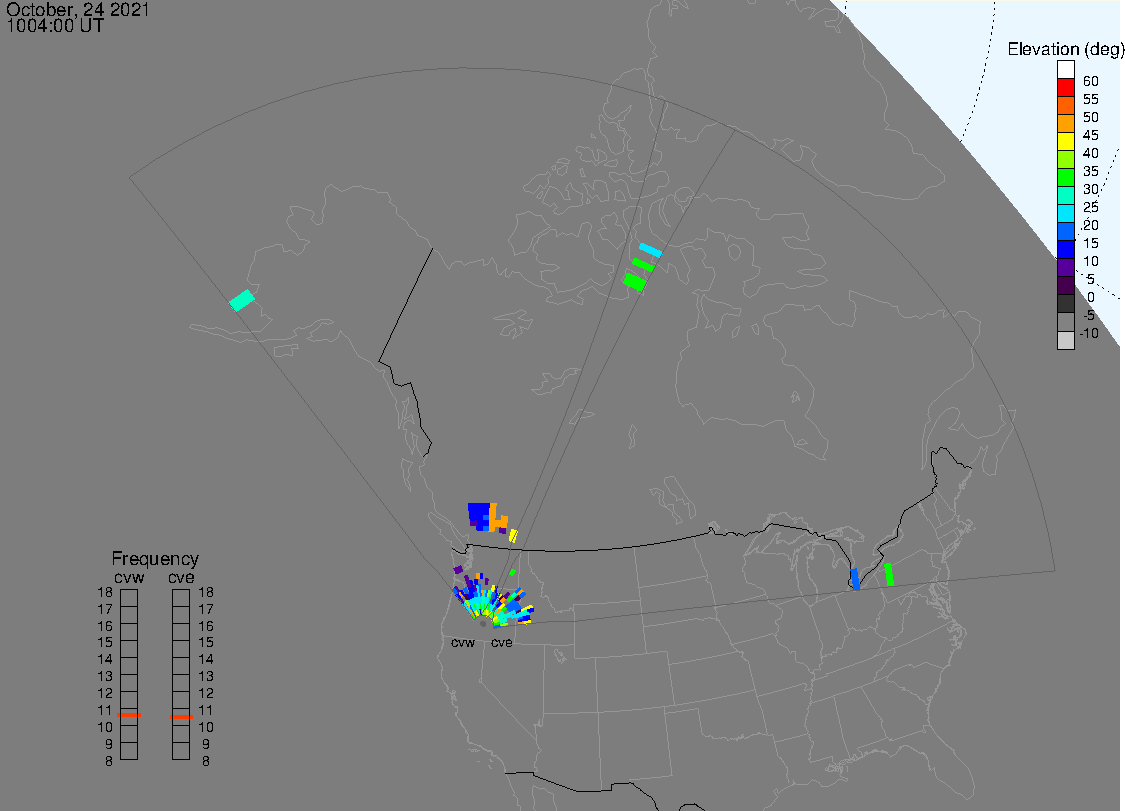Click the 'Frequency' panel heading
Screen dimensions: 1125x811
(155, 558)
